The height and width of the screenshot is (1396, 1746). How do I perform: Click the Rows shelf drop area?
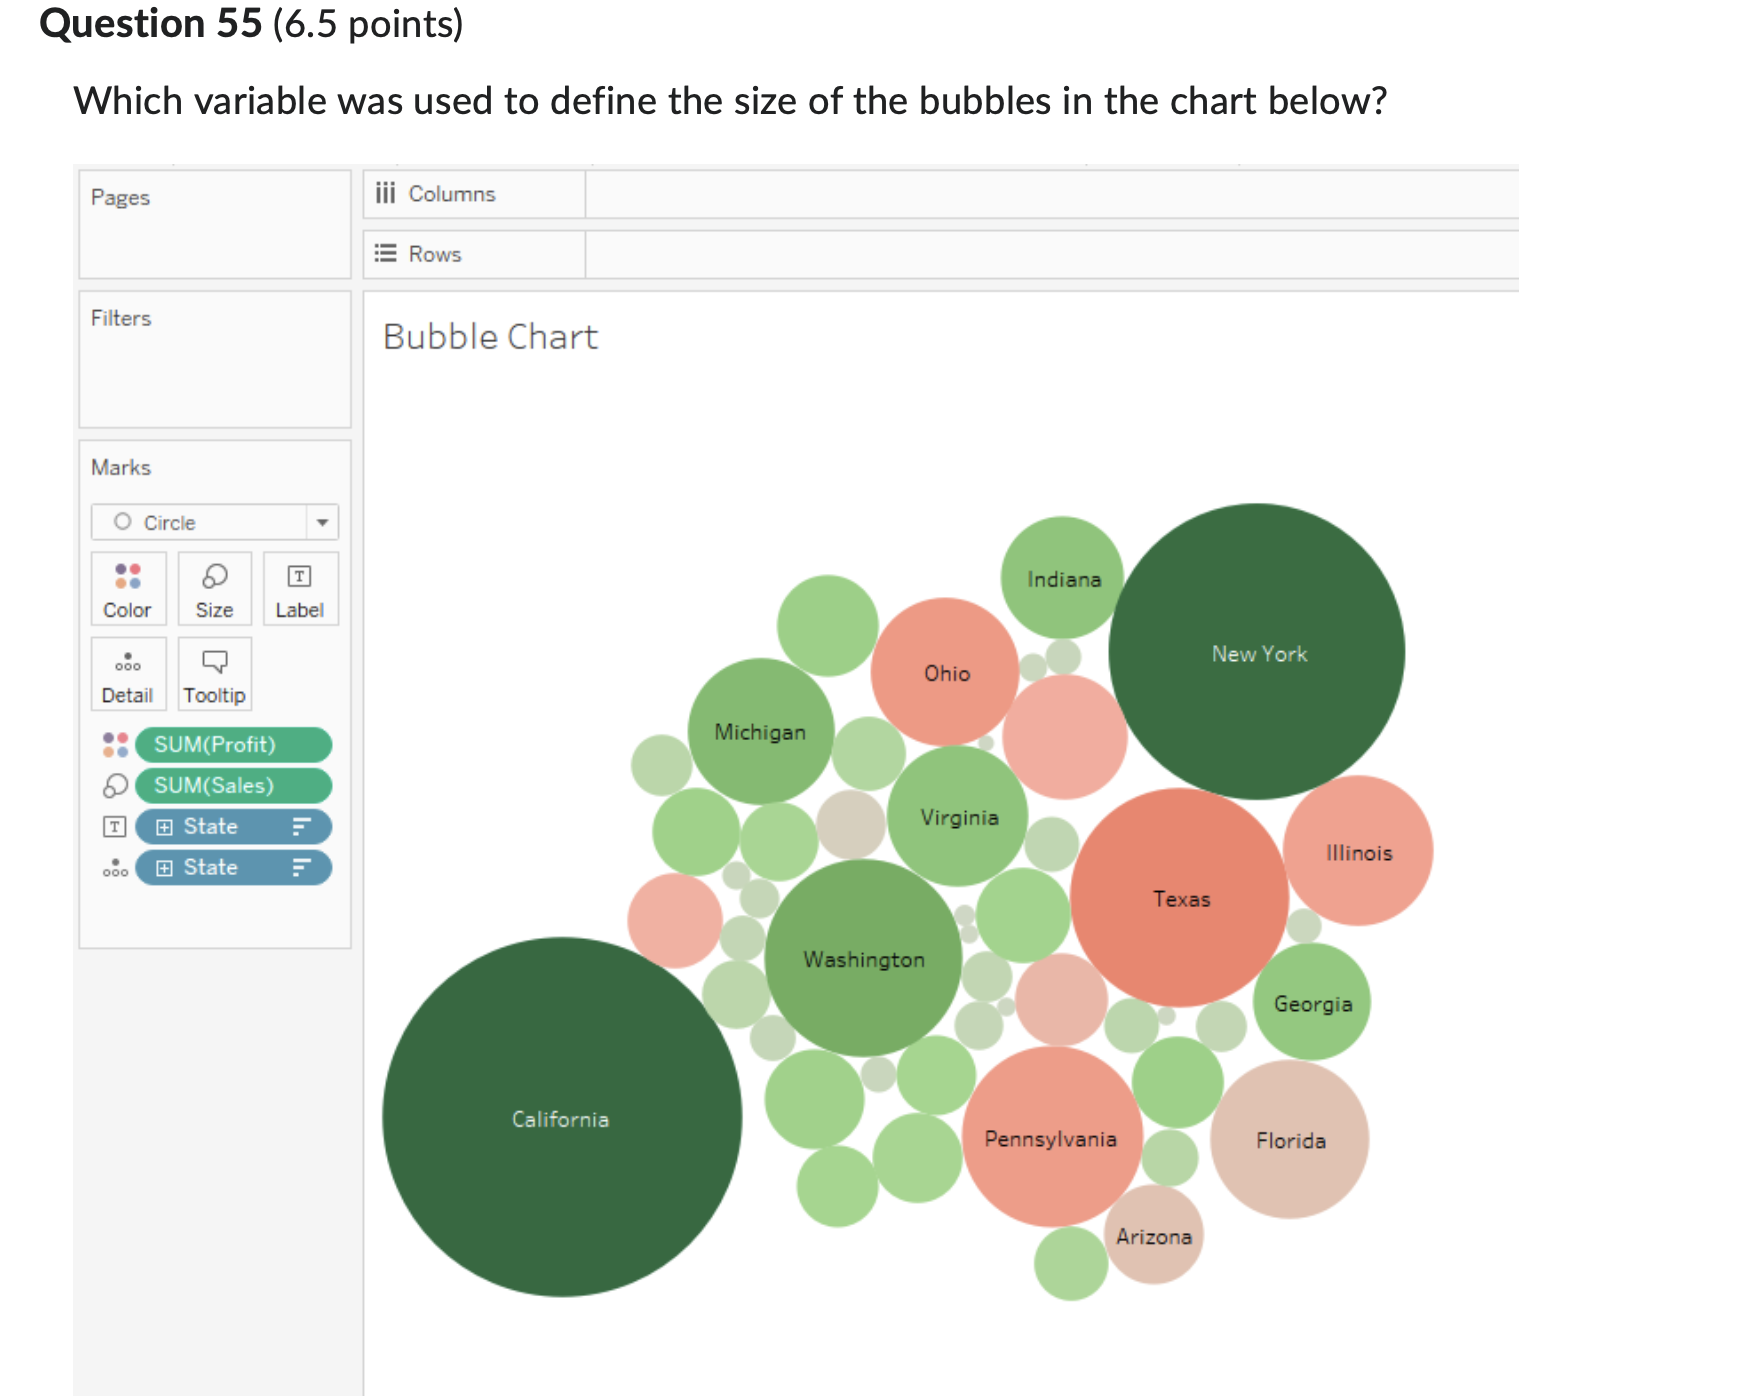[x=1051, y=255]
